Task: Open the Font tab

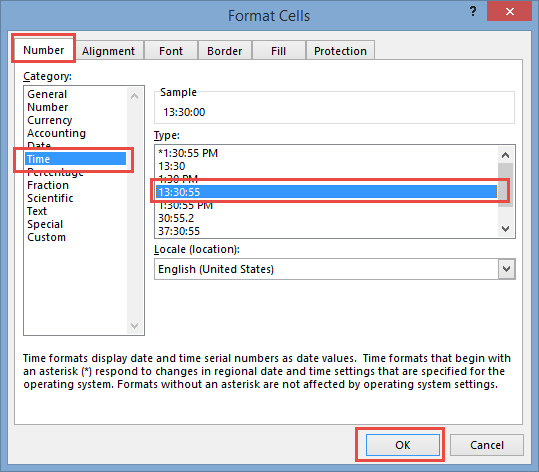Action: [x=170, y=51]
